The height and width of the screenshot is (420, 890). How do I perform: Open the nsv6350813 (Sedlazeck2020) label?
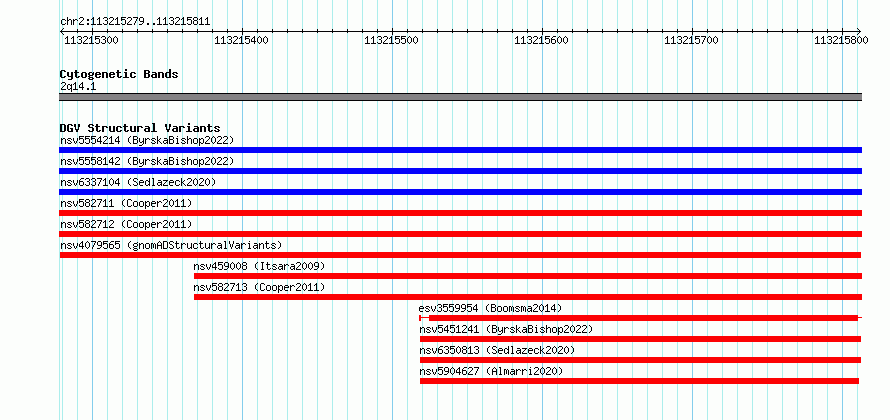(497, 350)
